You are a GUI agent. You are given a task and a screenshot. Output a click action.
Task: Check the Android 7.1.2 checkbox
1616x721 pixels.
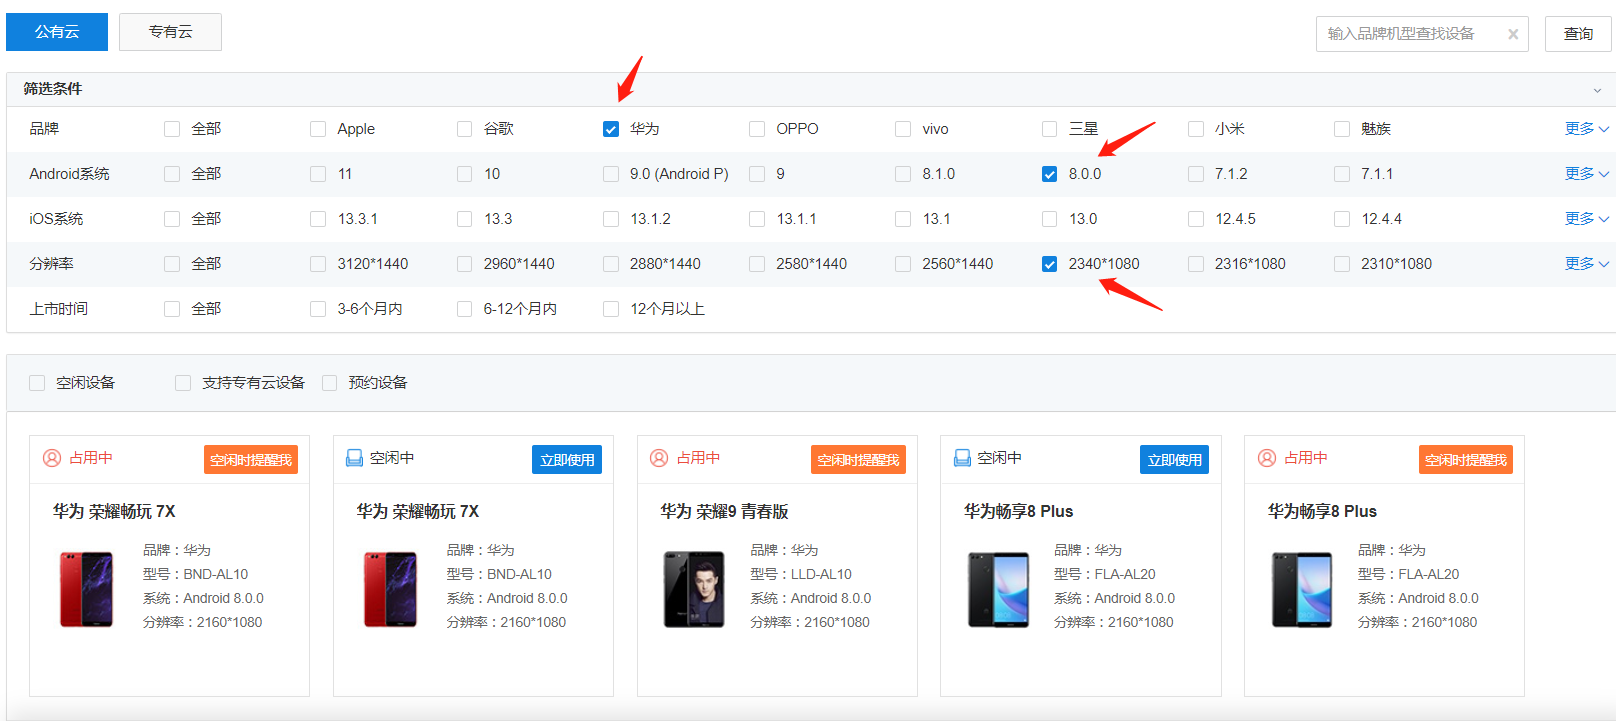point(1196,174)
